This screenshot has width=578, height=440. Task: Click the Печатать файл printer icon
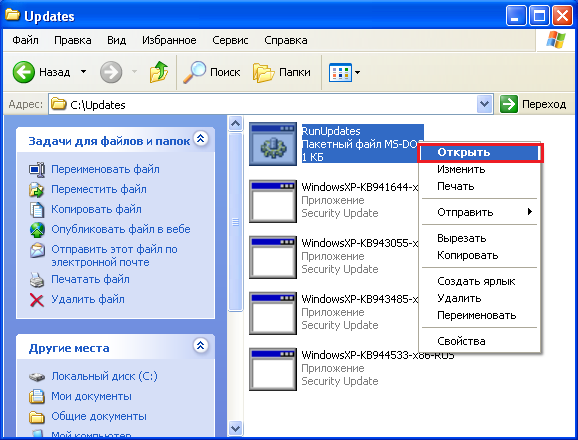click(37, 280)
